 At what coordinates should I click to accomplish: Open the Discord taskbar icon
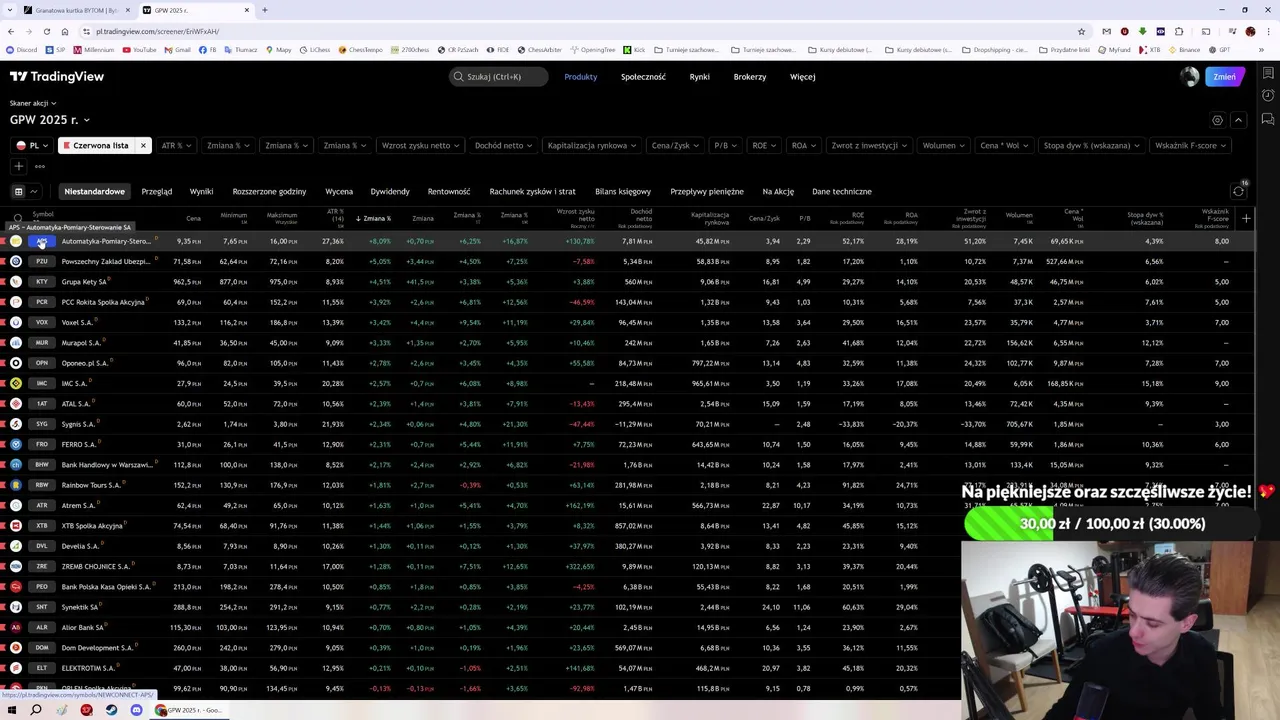tap(136, 710)
